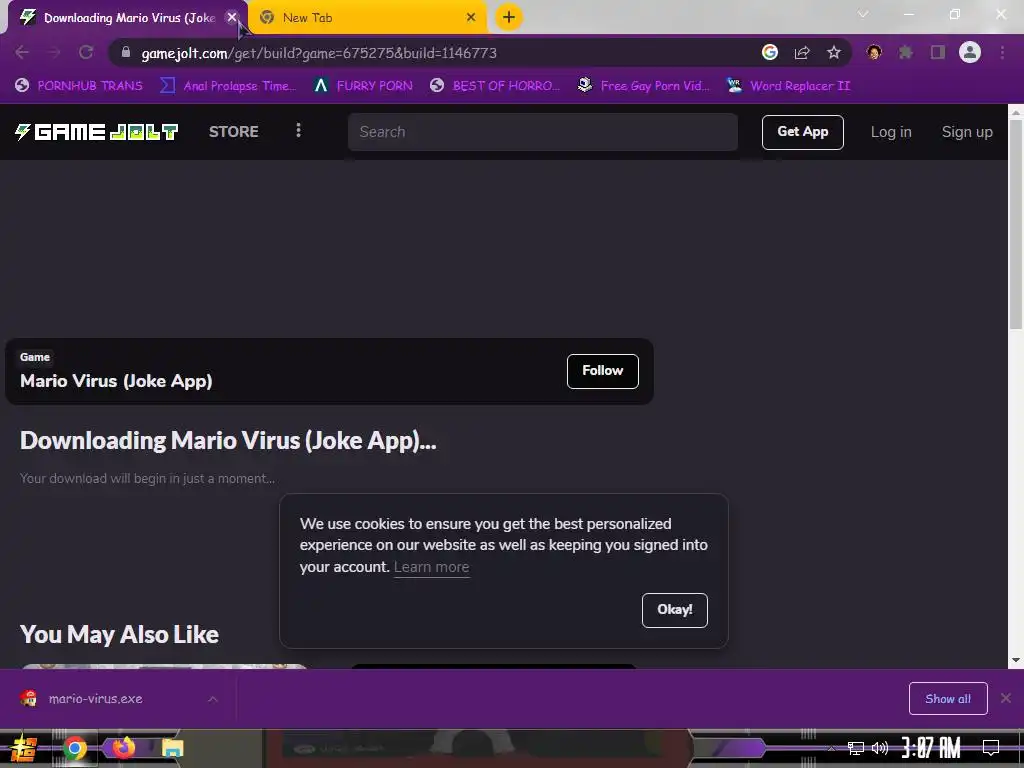Screen dimensions: 1024x768
Task: Accept cookies with the Okay! button
Action: [x=675, y=610]
